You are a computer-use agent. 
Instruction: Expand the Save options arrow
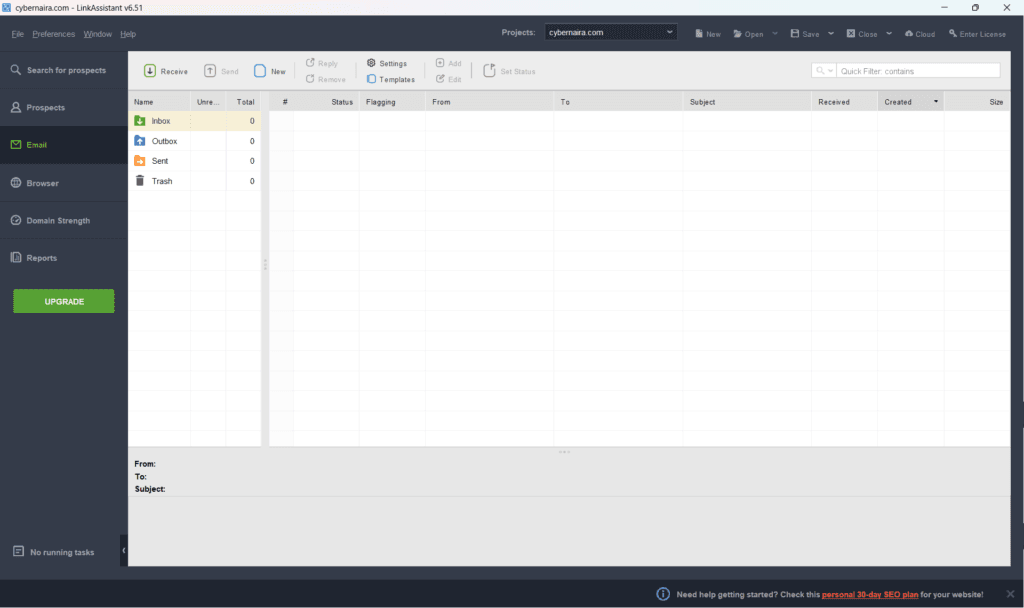coord(831,33)
